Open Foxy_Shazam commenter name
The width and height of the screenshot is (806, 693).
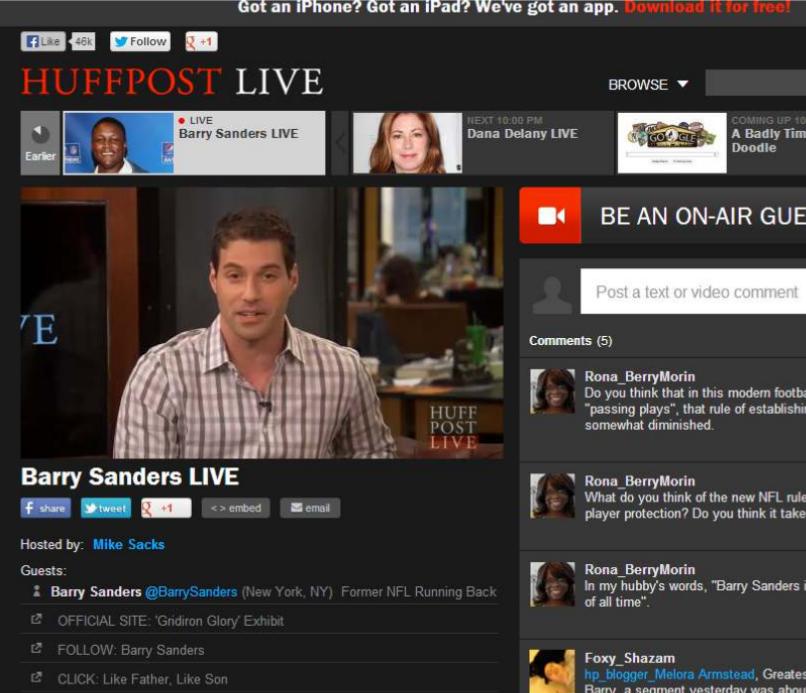click(630, 658)
